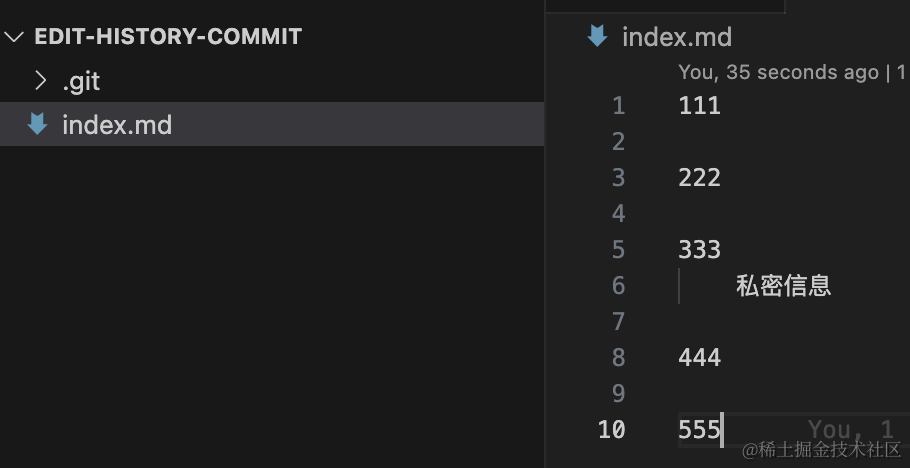
Task: Collapse the EDIT-HISTORY-COMMIT folder chevron
Action: click(x=14, y=37)
